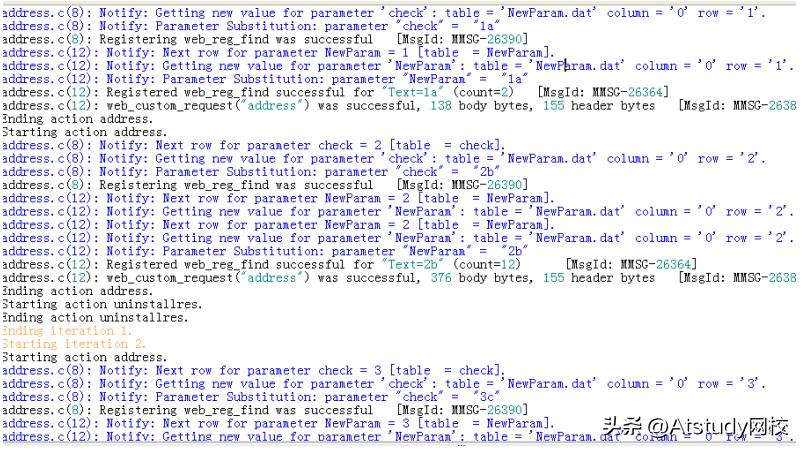Select the web_custom_request line with 138 body bytes
Viewport: 802px width, 450px height.
(x=399, y=106)
